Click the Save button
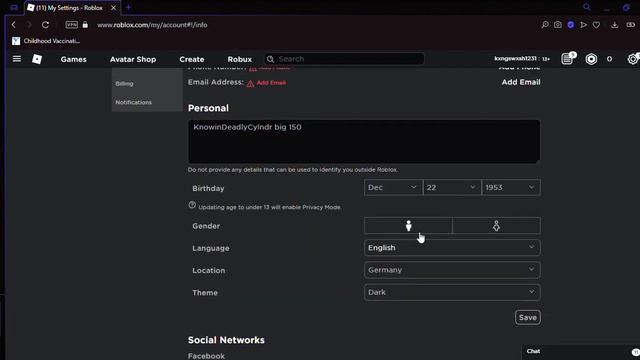 [528, 317]
